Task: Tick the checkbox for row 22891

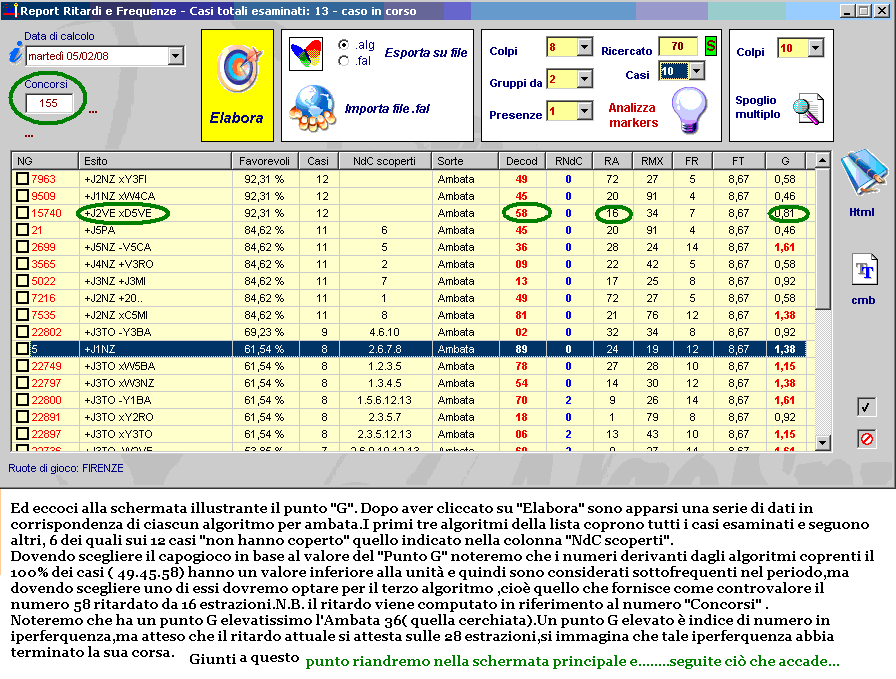Action: click(22, 417)
